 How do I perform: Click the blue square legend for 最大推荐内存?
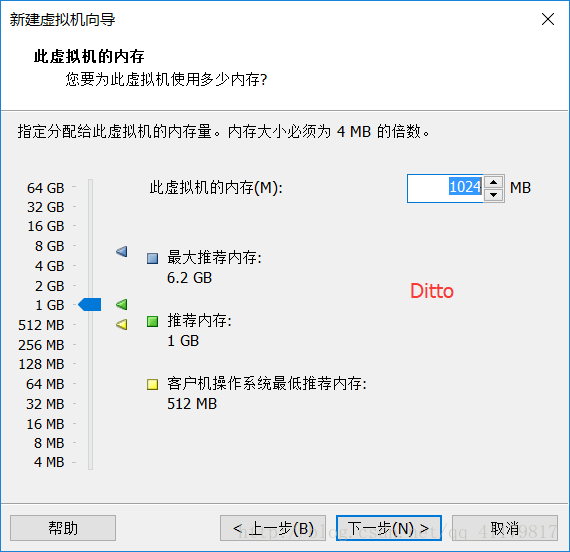(x=152, y=259)
